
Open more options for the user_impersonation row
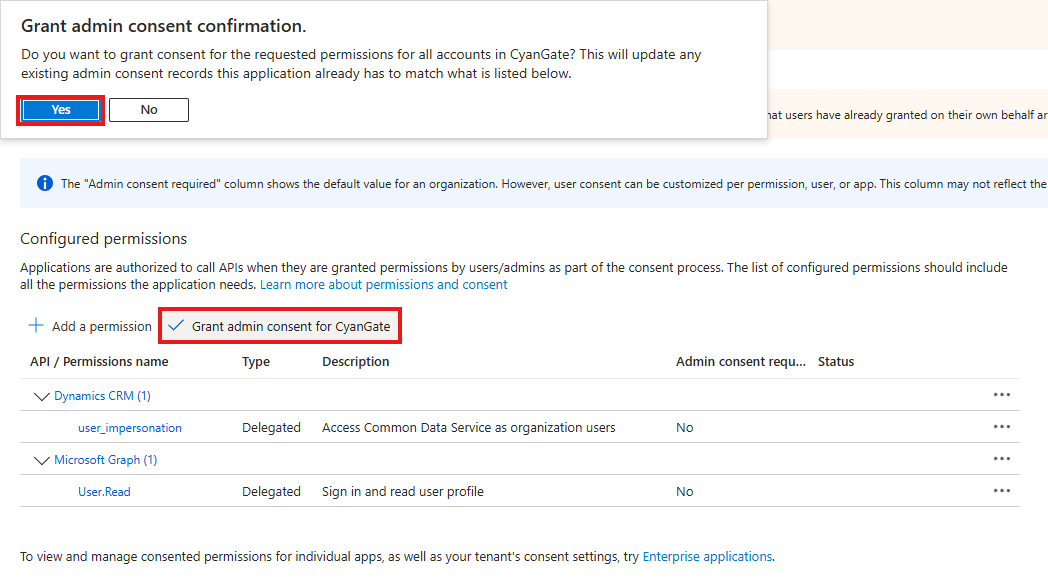(1001, 427)
